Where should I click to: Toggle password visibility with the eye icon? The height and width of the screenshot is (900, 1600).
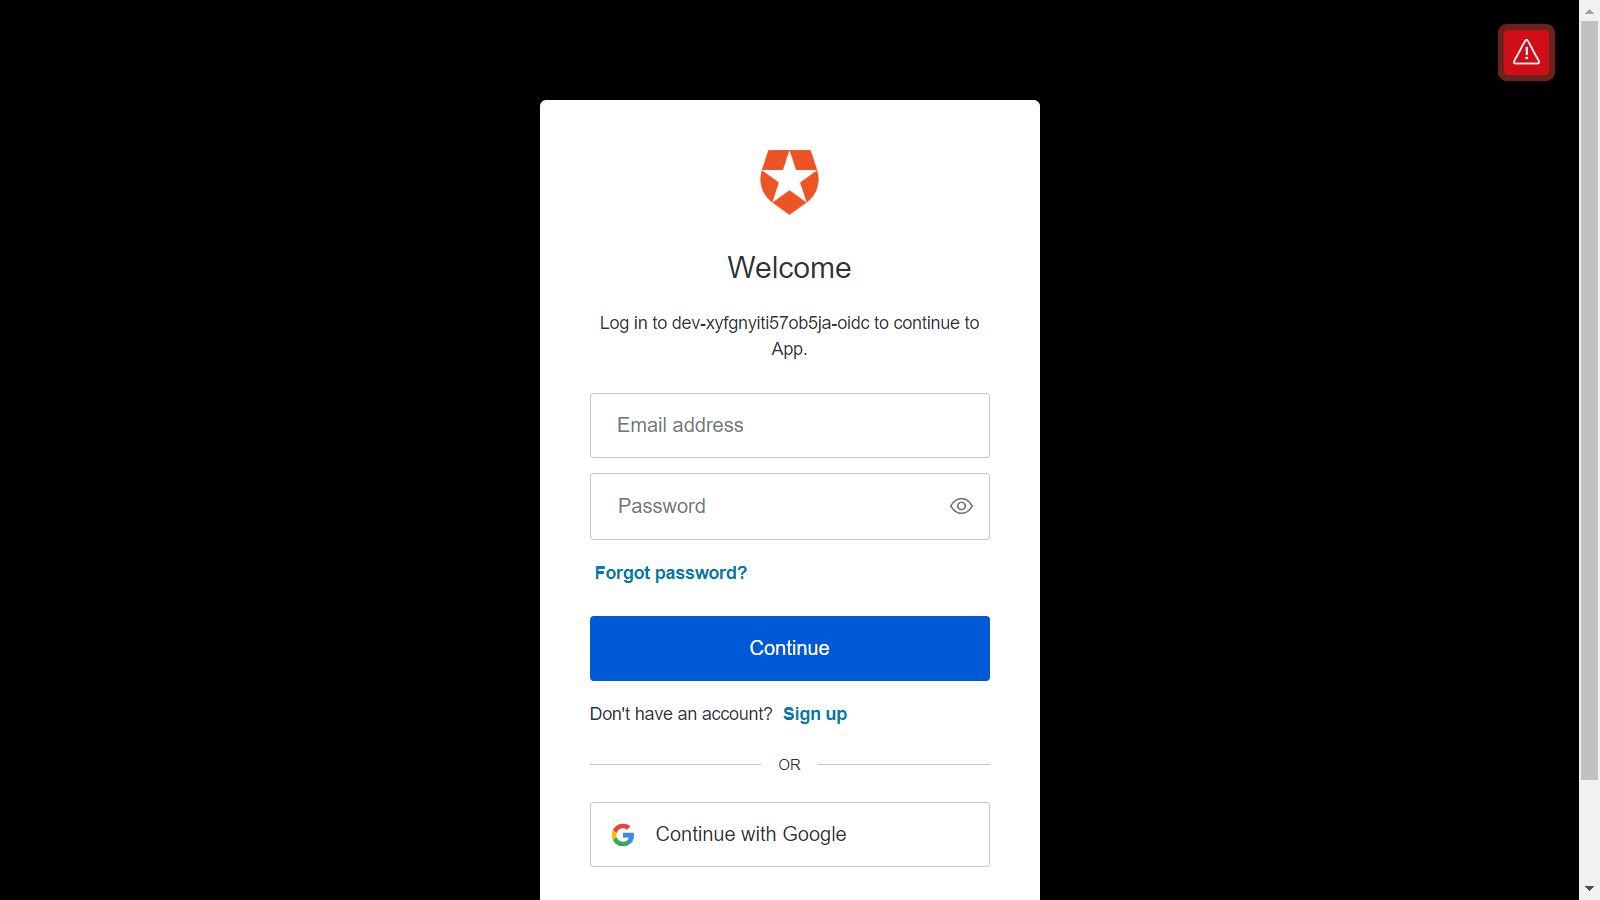[961, 506]
